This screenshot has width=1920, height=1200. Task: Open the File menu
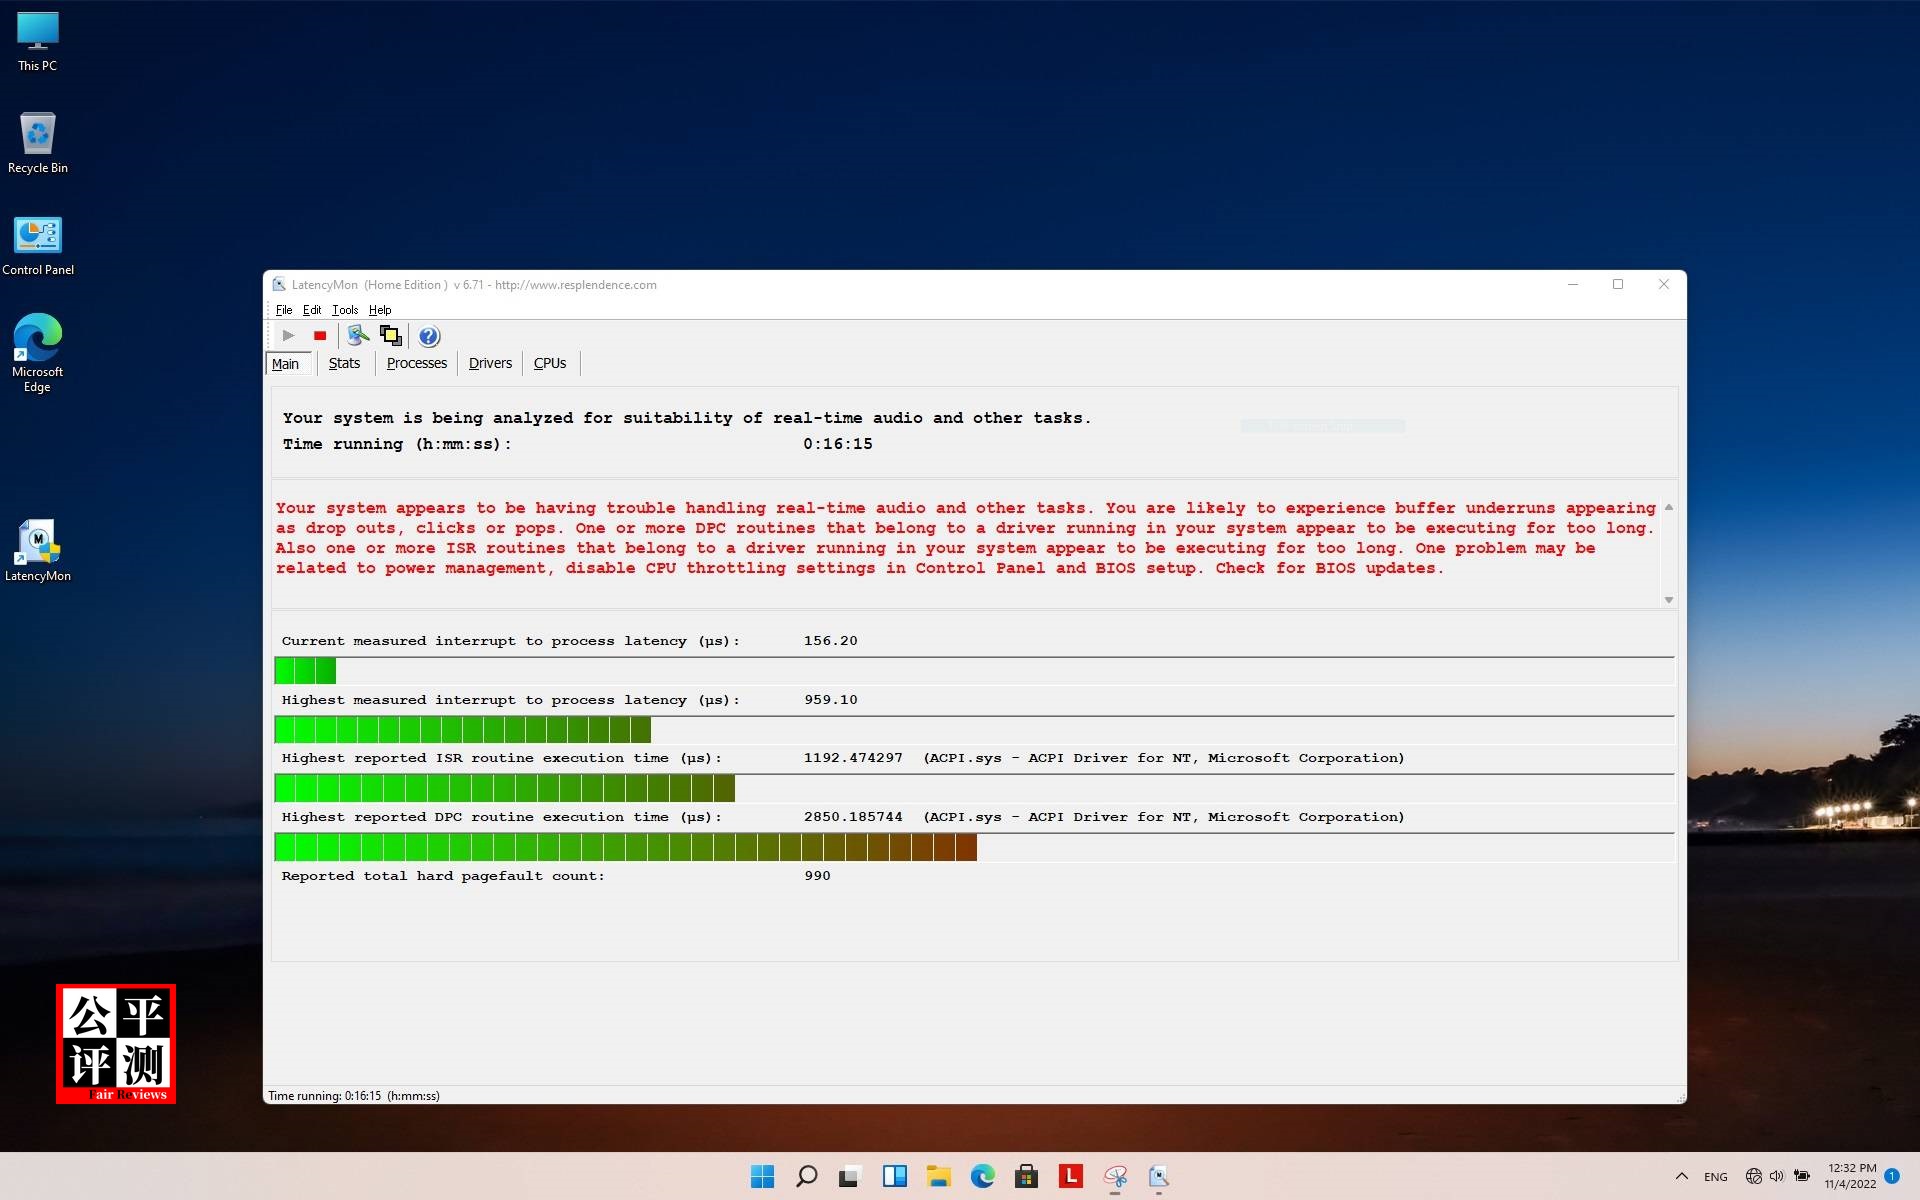click(284, 310)
